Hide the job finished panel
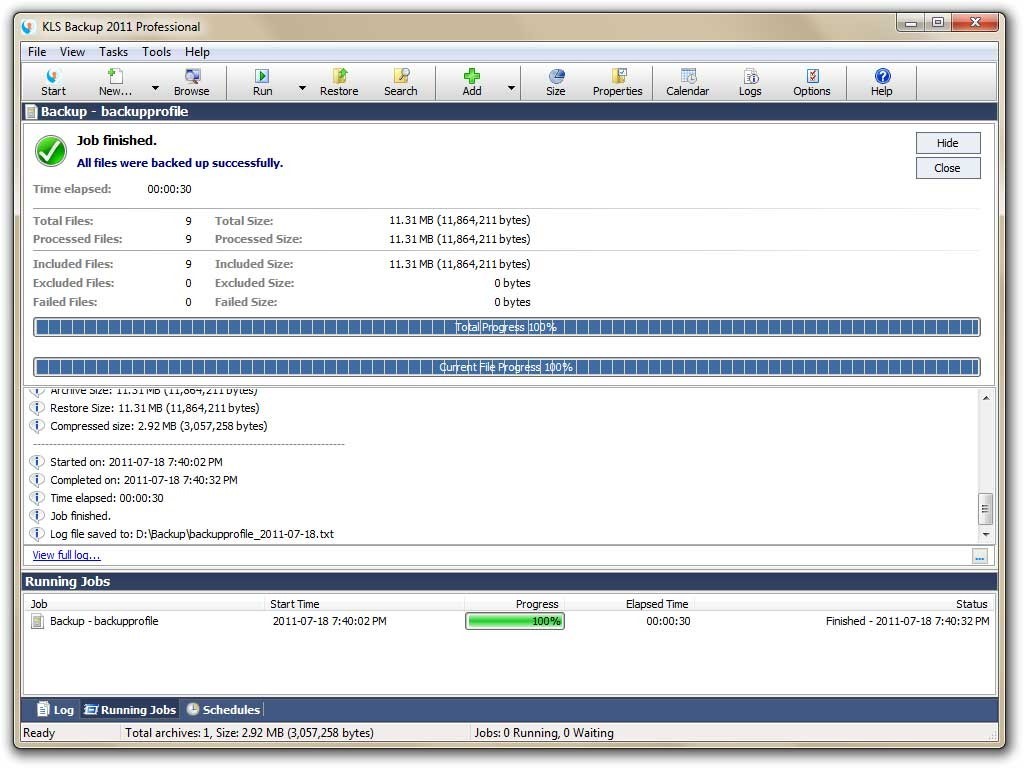 point(947,142)
